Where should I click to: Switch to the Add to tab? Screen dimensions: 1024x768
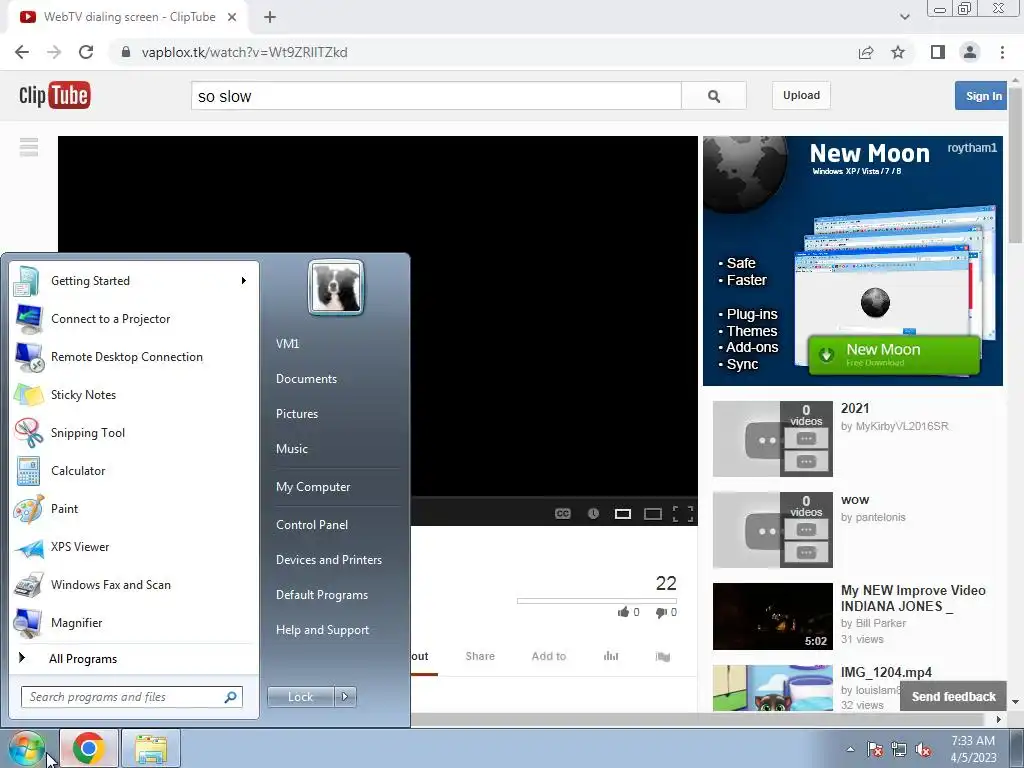(549, 656)
